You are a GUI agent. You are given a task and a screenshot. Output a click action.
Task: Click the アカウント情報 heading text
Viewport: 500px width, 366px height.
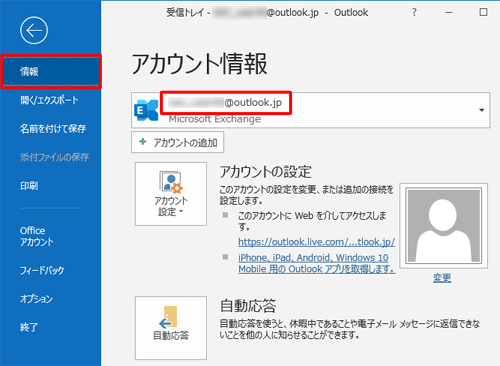[x=199, y=64]
